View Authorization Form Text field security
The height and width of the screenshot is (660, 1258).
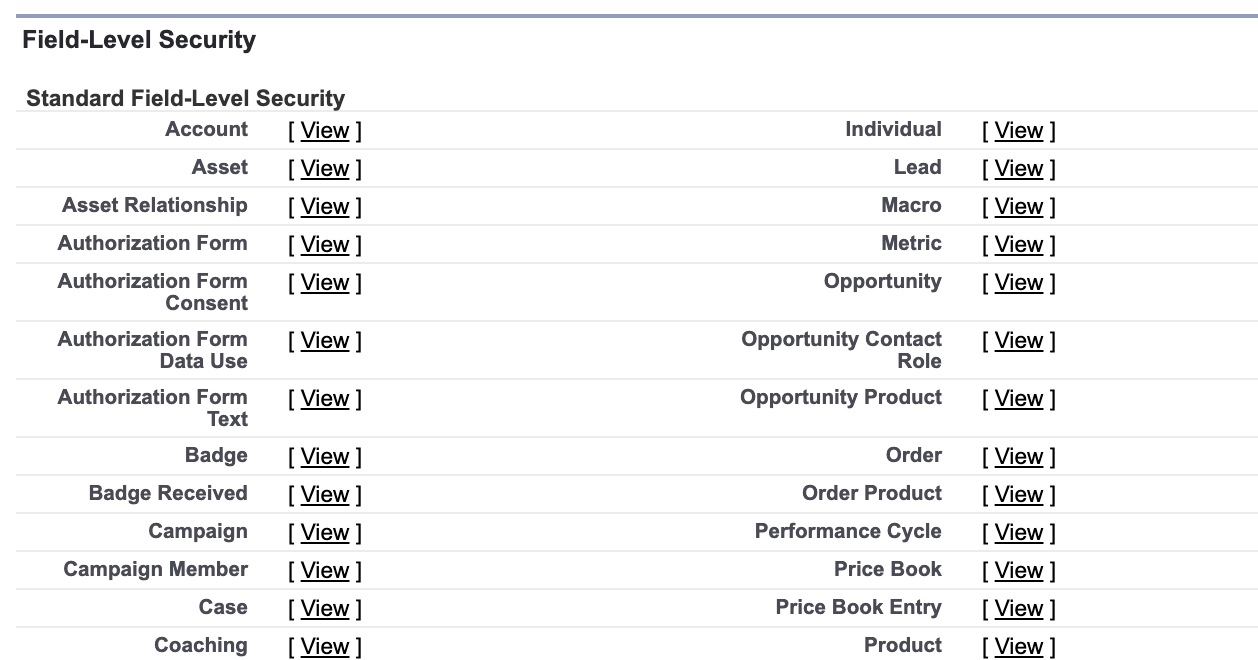pos(325,399)
